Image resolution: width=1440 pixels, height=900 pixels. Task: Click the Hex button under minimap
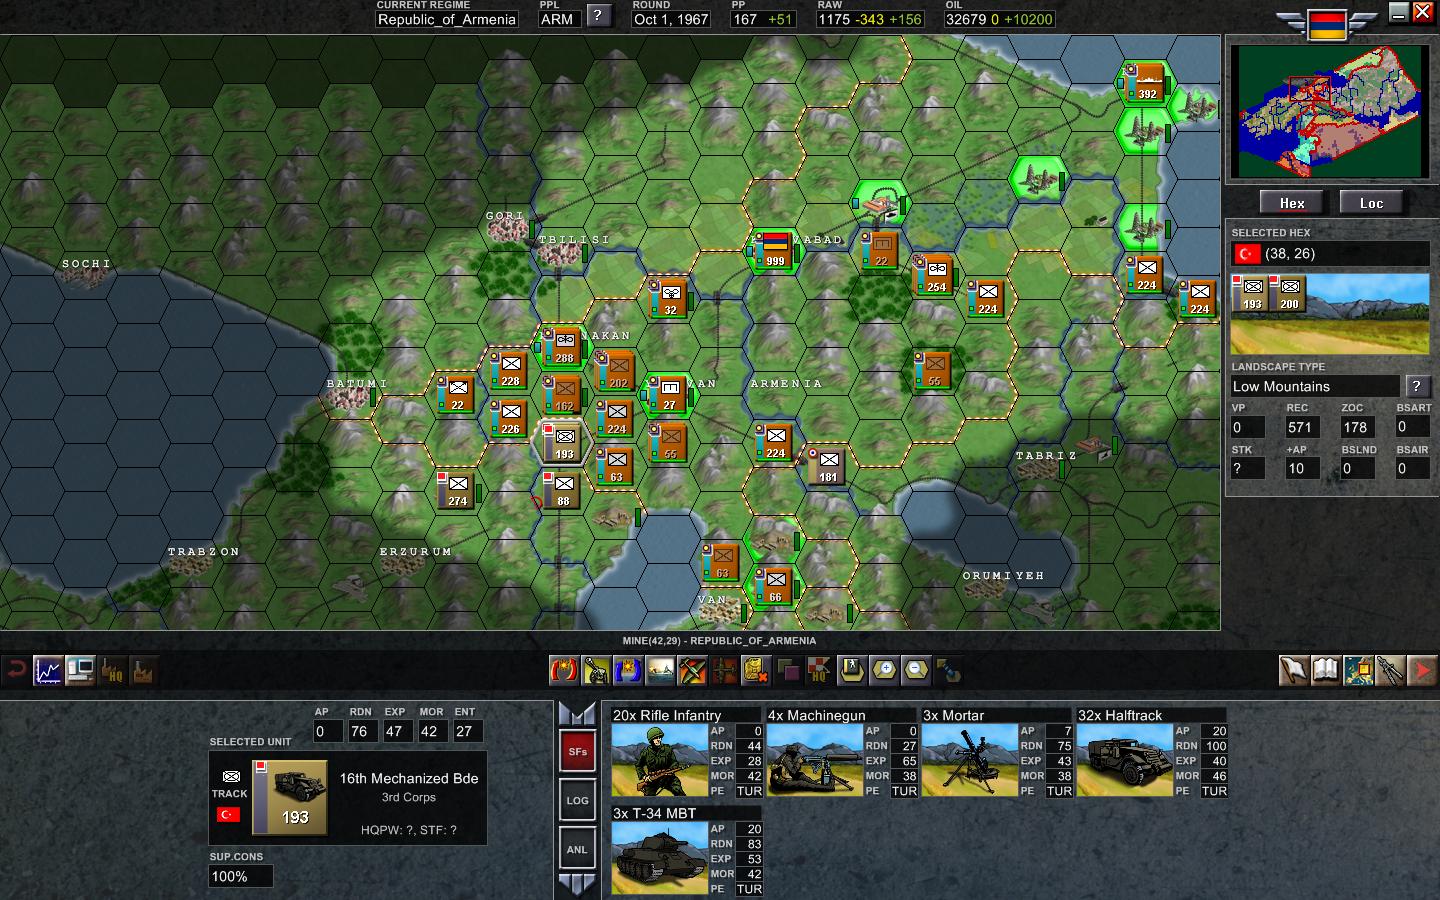(1292, 203)
